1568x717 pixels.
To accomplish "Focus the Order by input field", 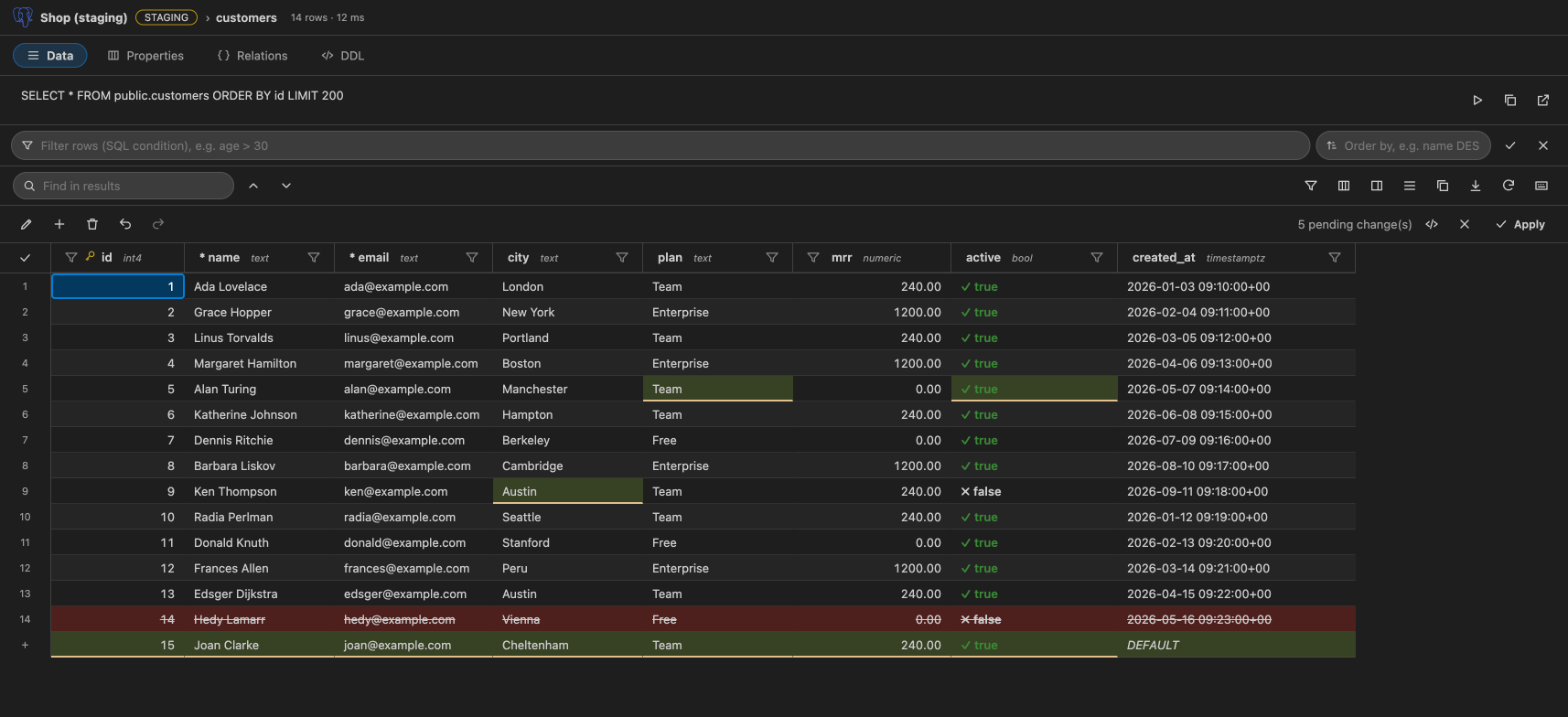I will (1403, 146).
